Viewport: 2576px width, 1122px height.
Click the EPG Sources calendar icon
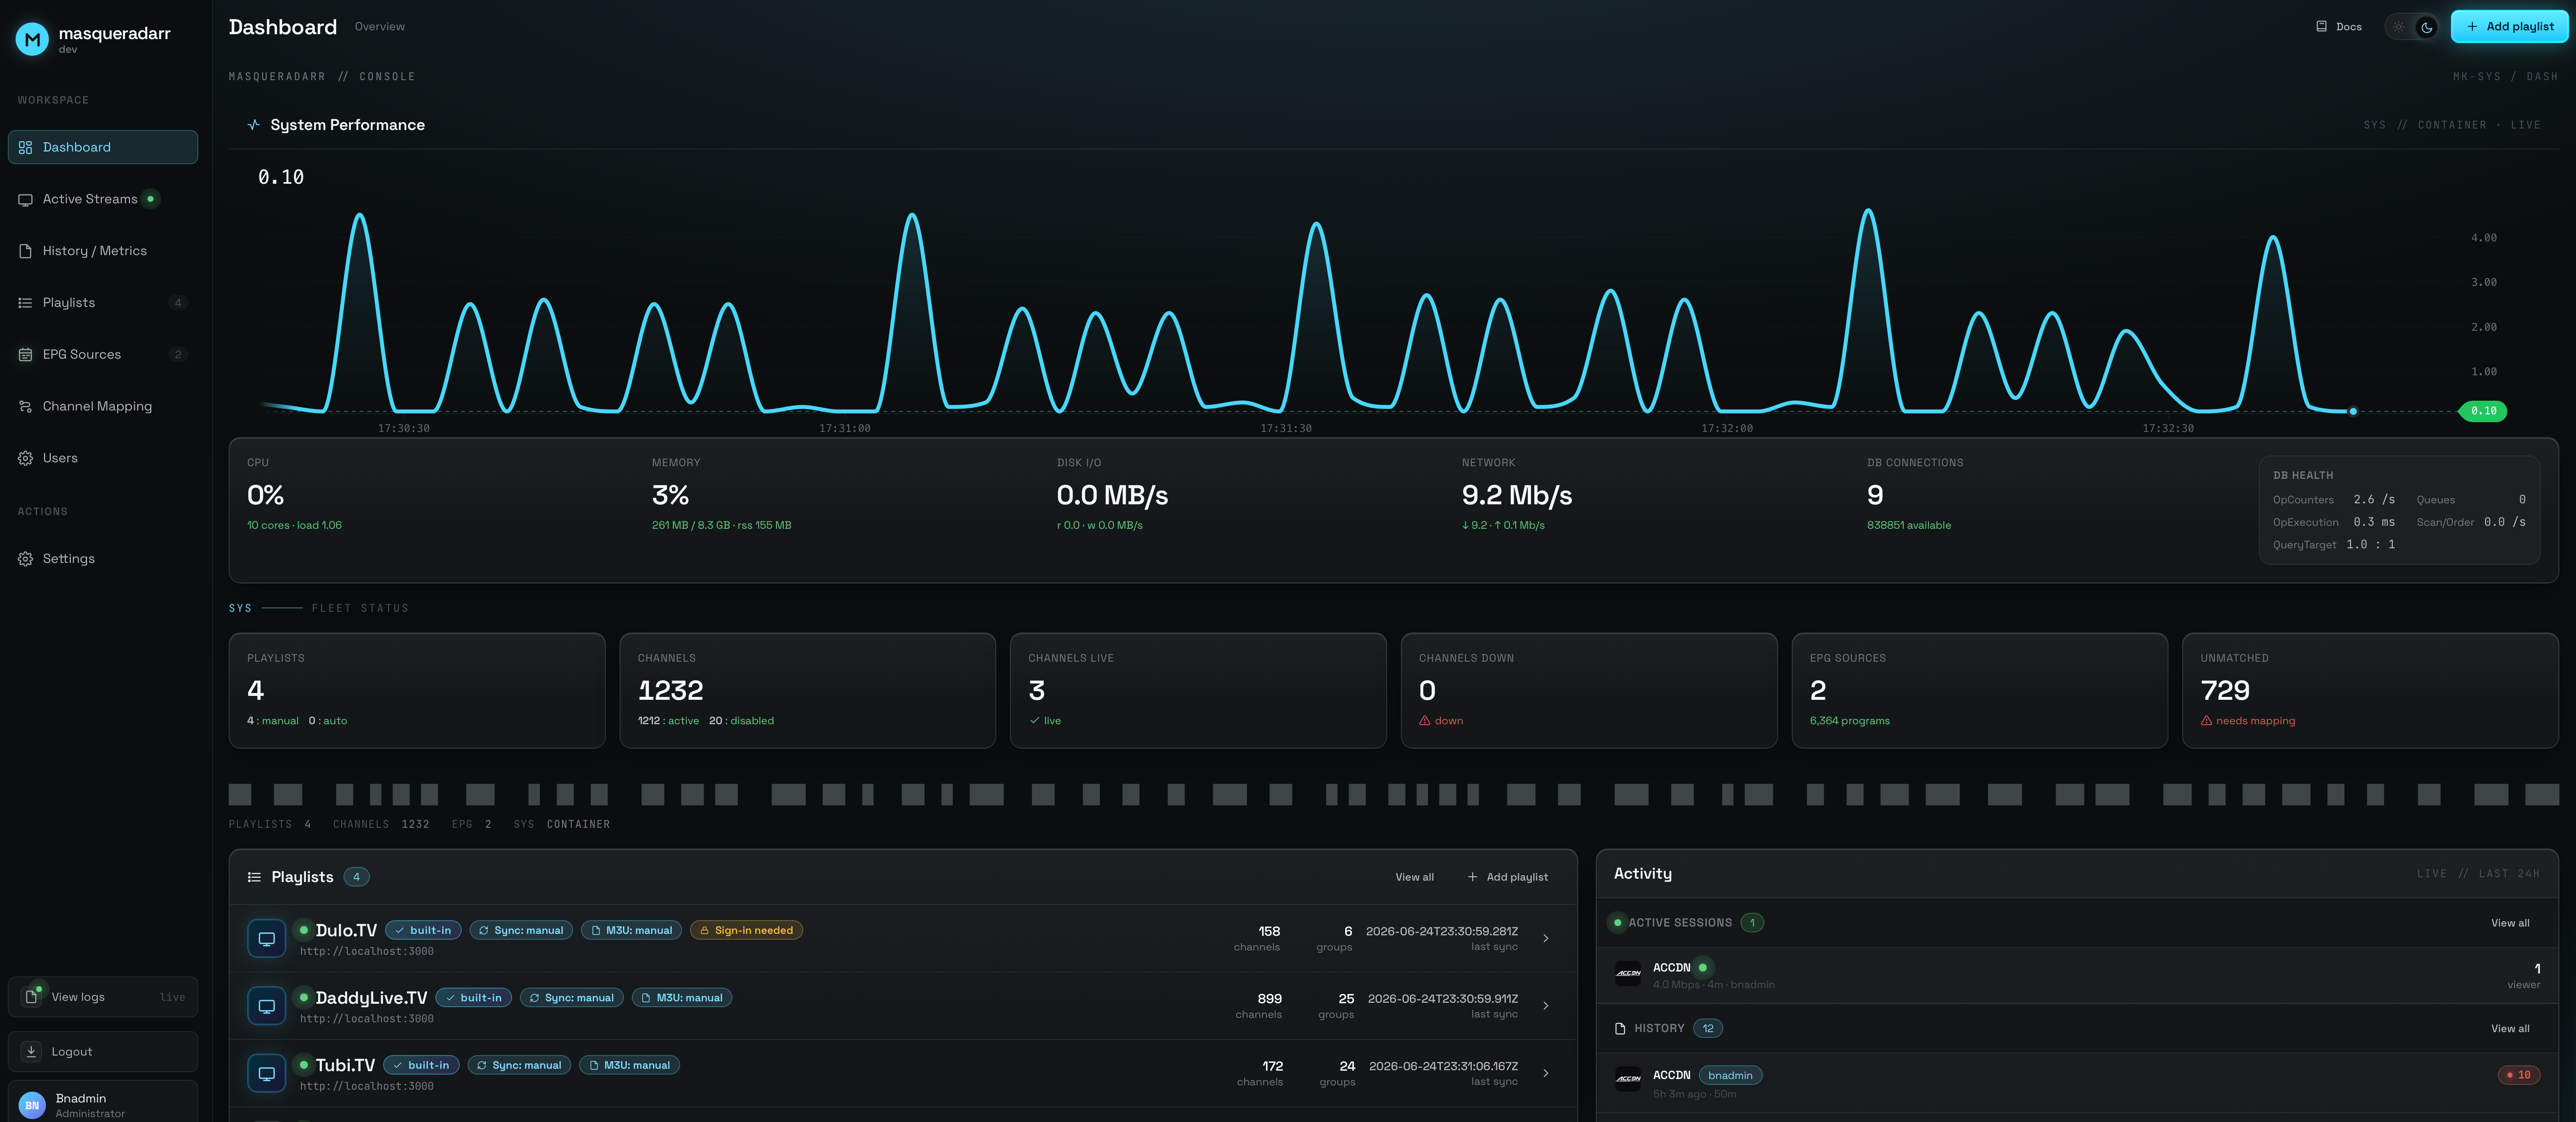[25, 354]
